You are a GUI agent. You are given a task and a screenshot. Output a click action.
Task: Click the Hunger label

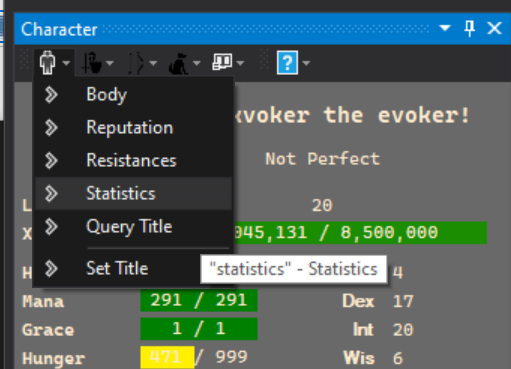(53, 359)
